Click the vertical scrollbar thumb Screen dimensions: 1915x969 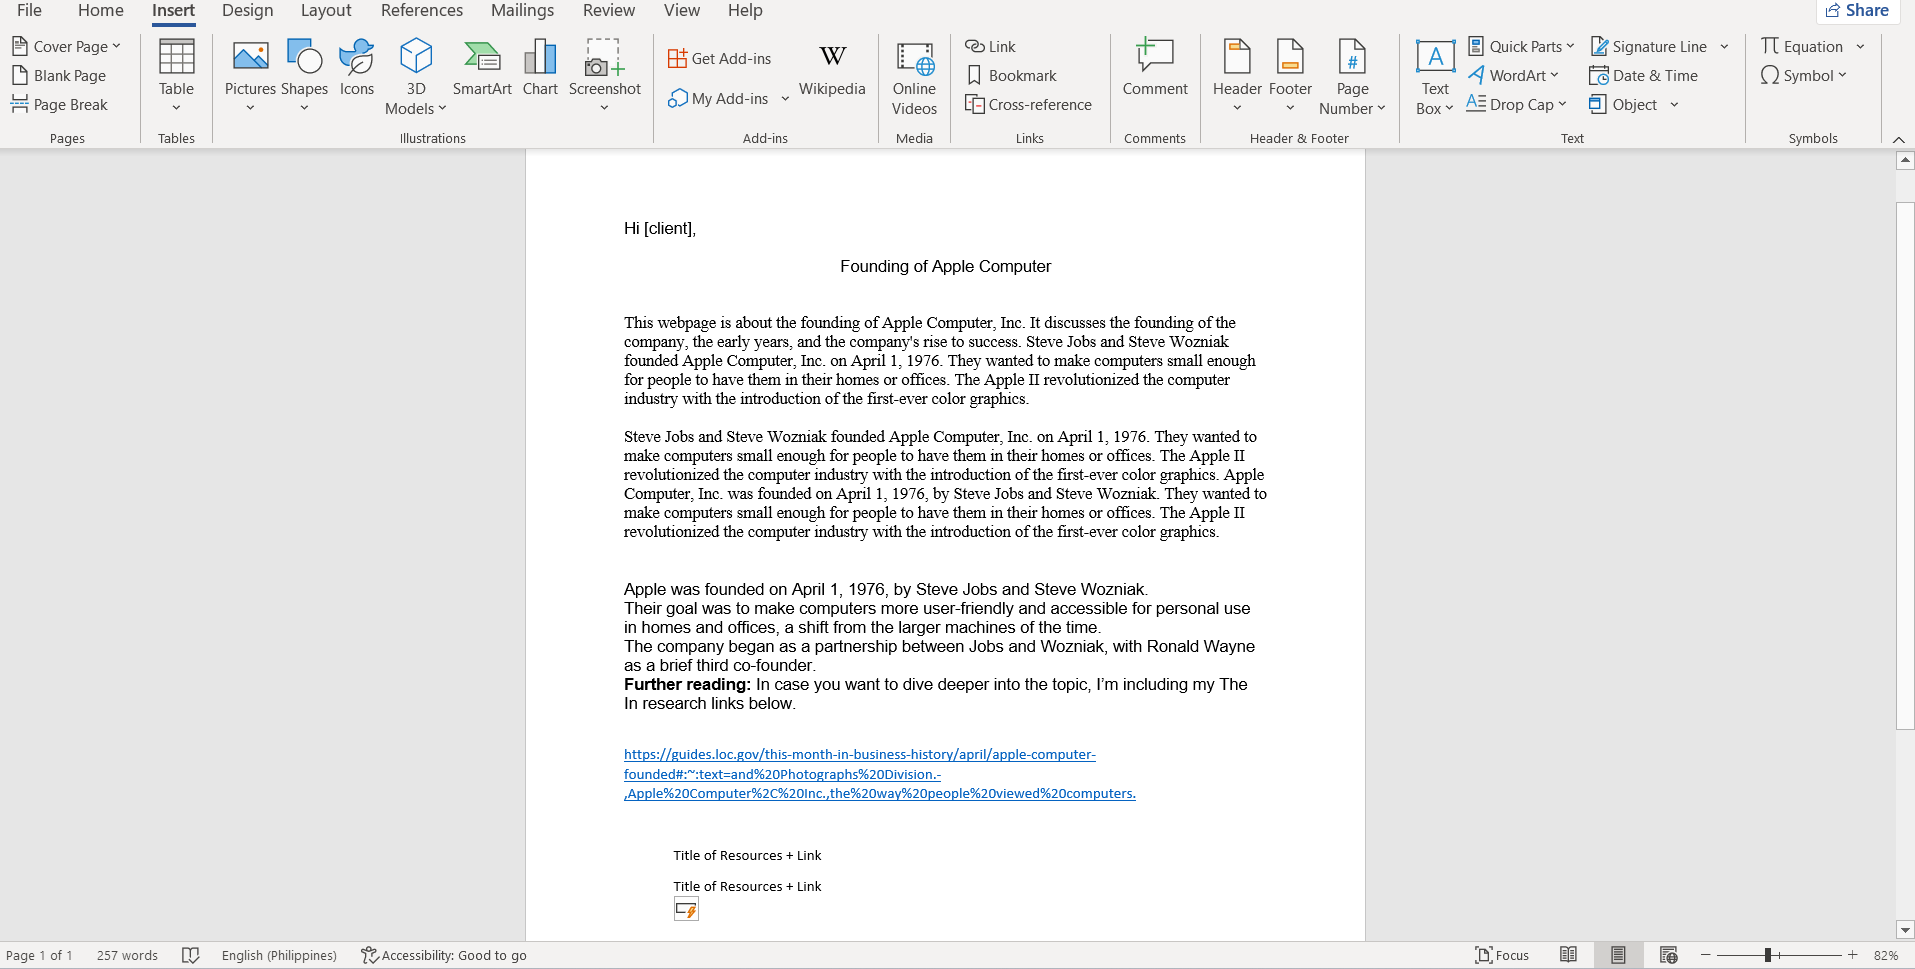click(1905, 465)
